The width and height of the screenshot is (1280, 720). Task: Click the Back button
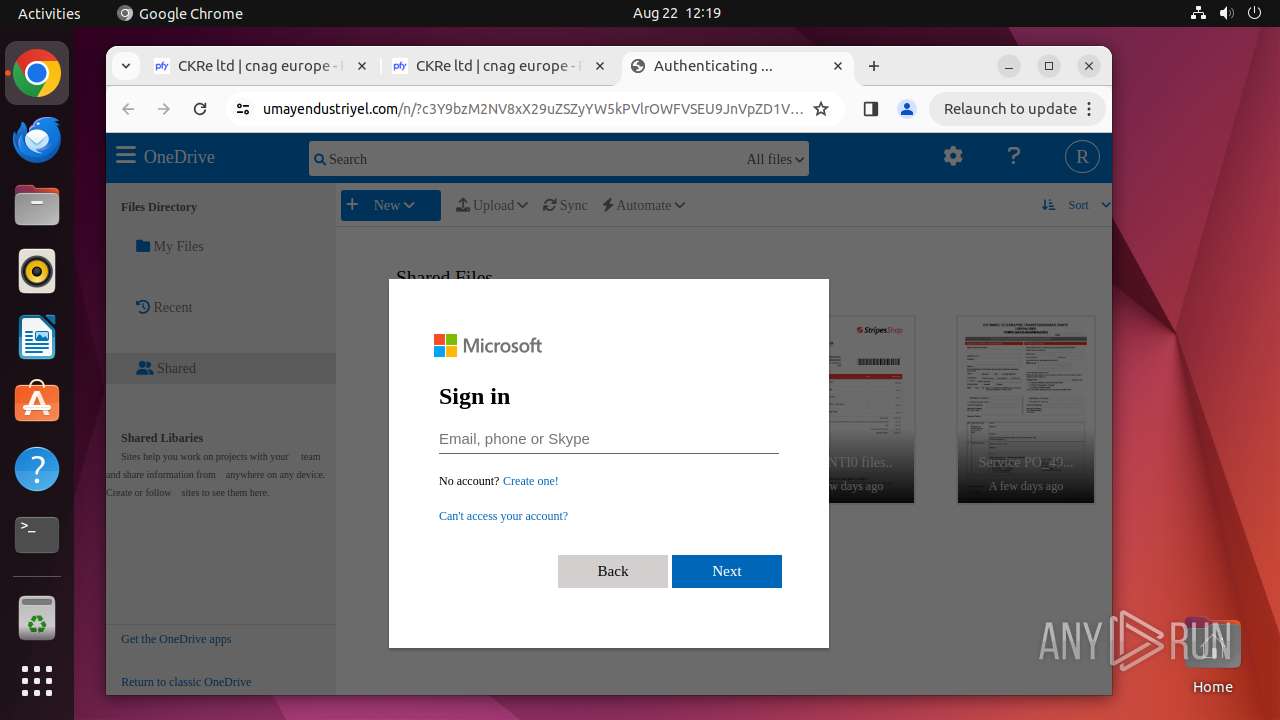click(x=613, y=571)
